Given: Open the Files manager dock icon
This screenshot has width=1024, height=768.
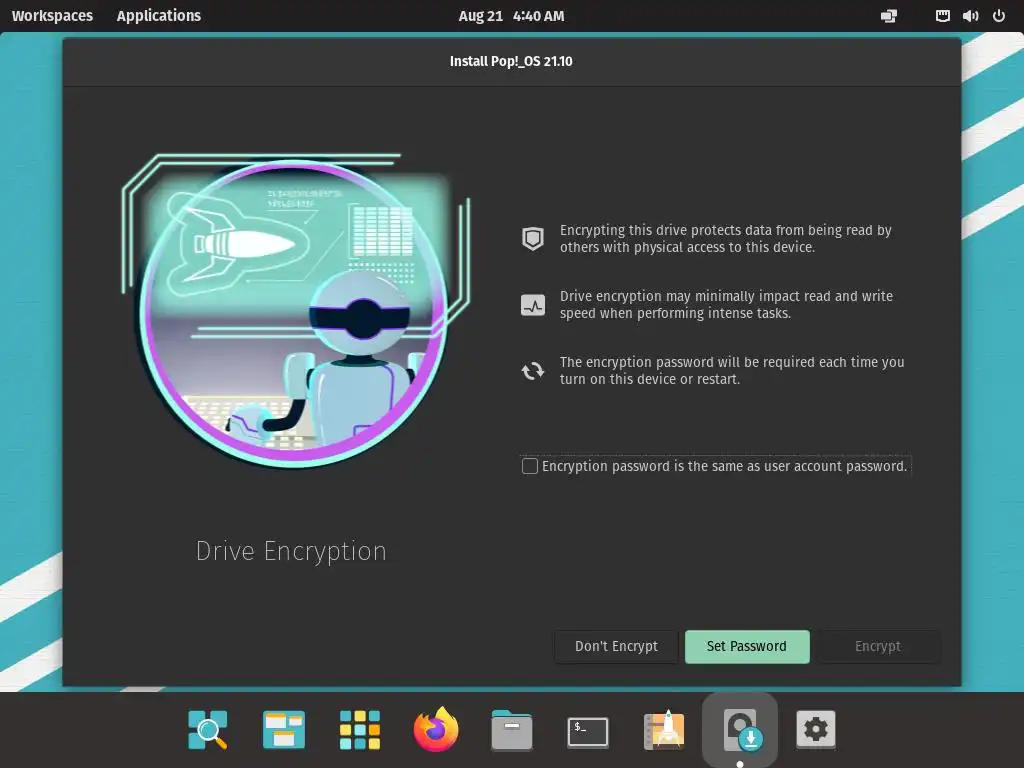Looking at the screenshot, I should point(512,729).
